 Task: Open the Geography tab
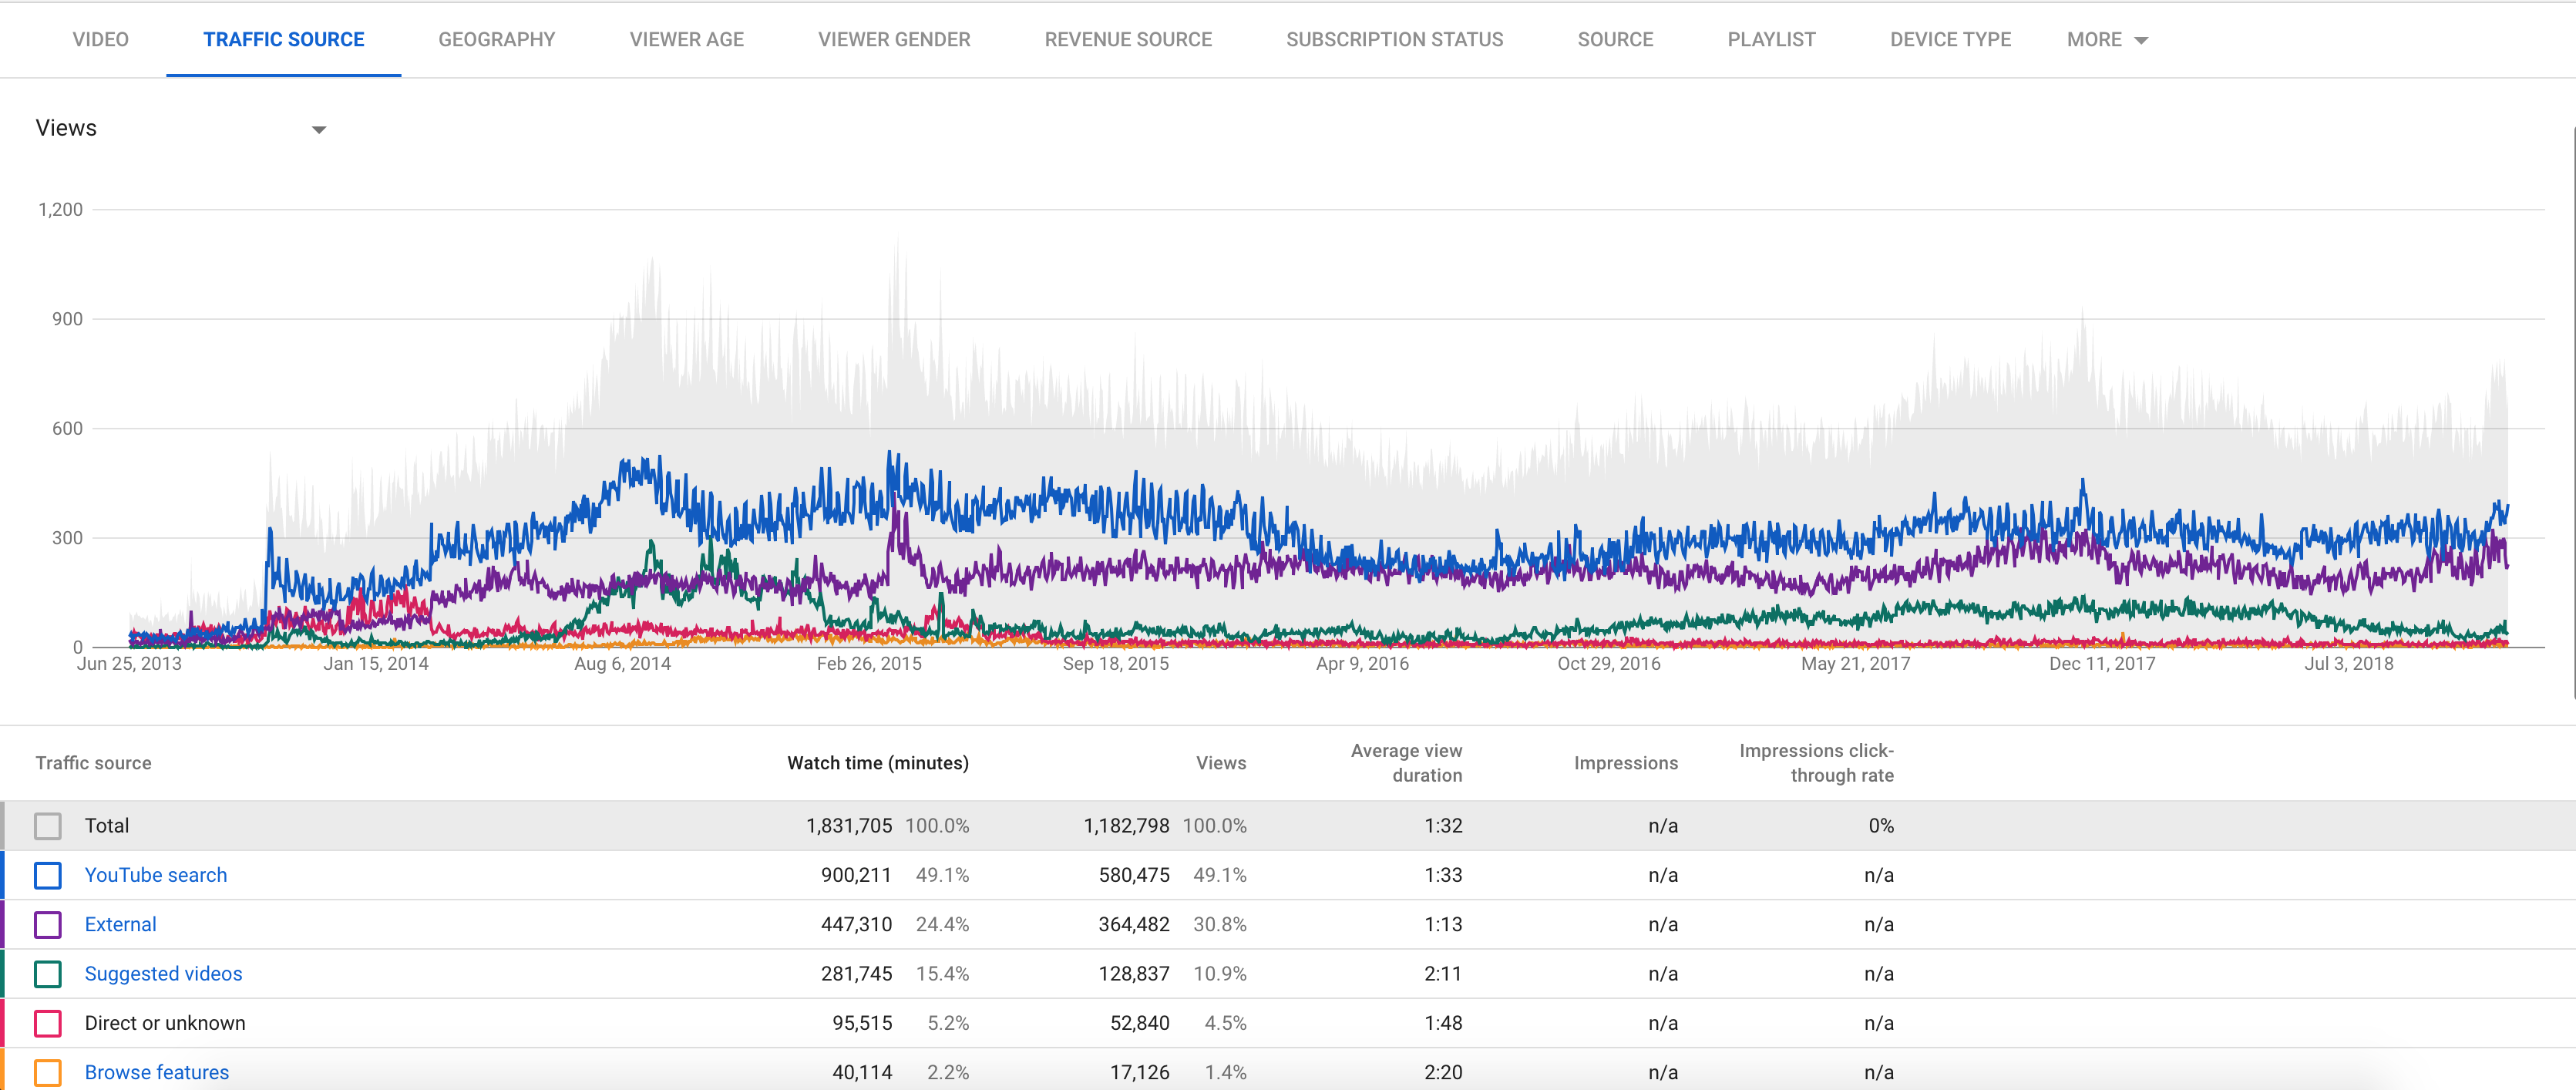coord(496,40)
